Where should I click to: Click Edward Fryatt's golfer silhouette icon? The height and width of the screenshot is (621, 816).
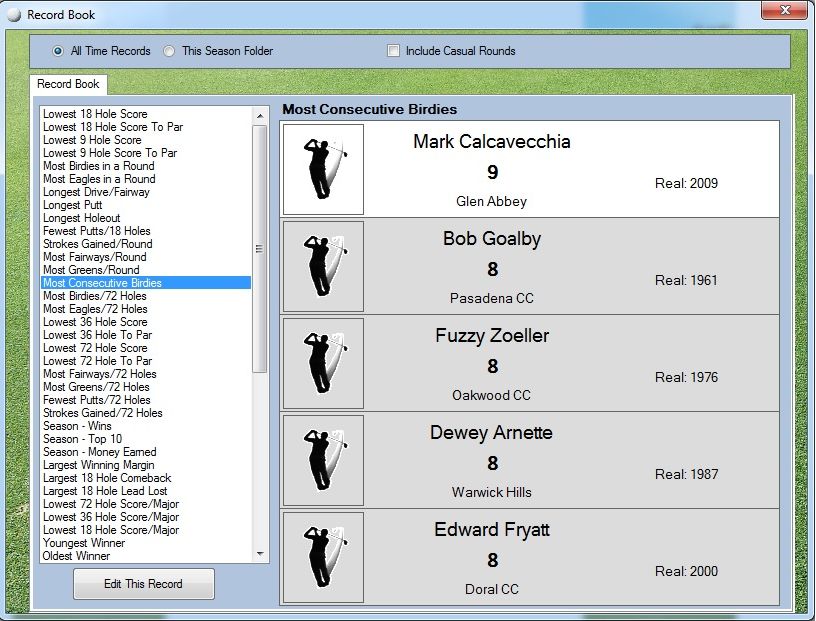point(323,557)
